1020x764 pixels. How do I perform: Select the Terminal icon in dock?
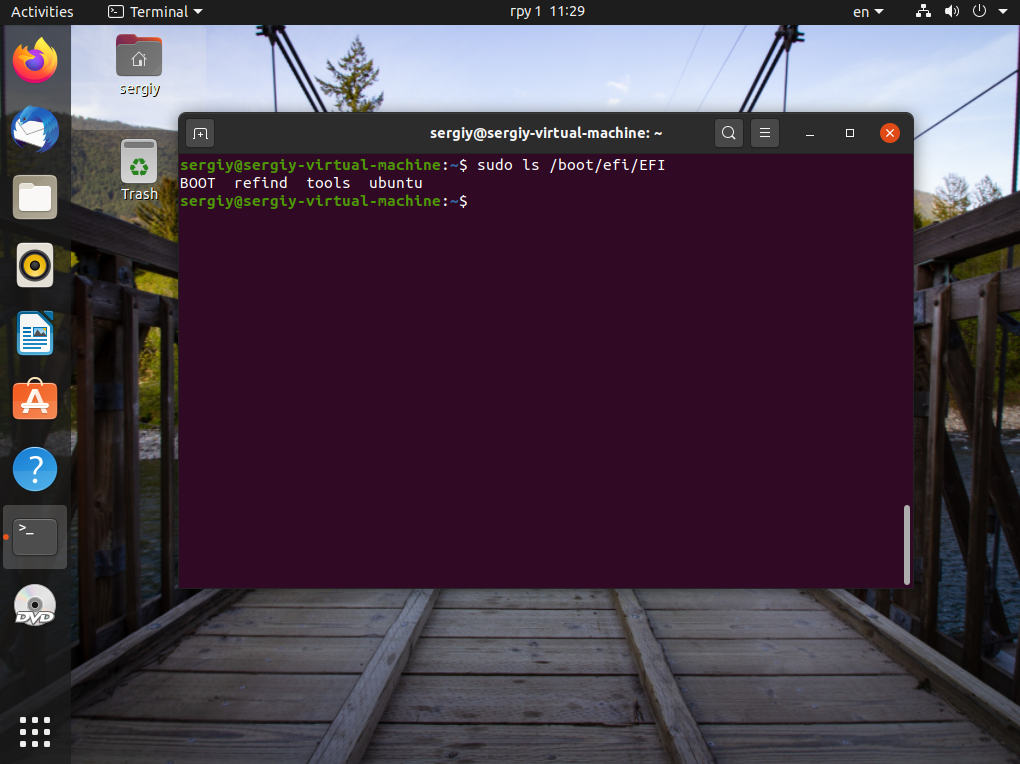tap(35, 537)
